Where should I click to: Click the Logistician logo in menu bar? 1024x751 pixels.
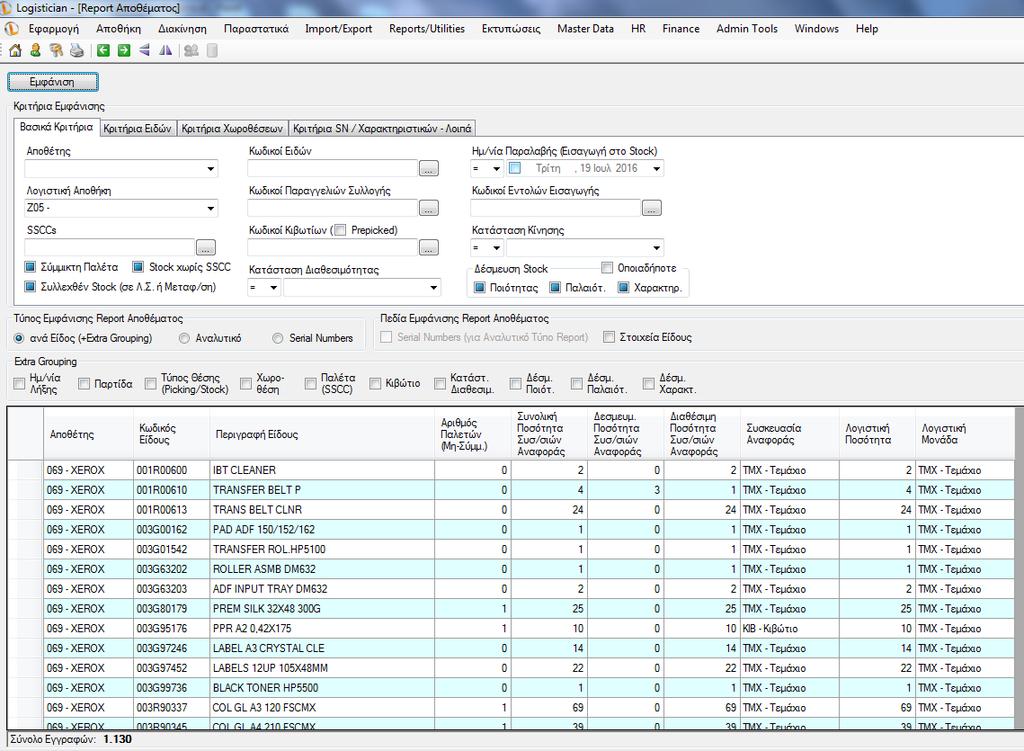[12, 29]
